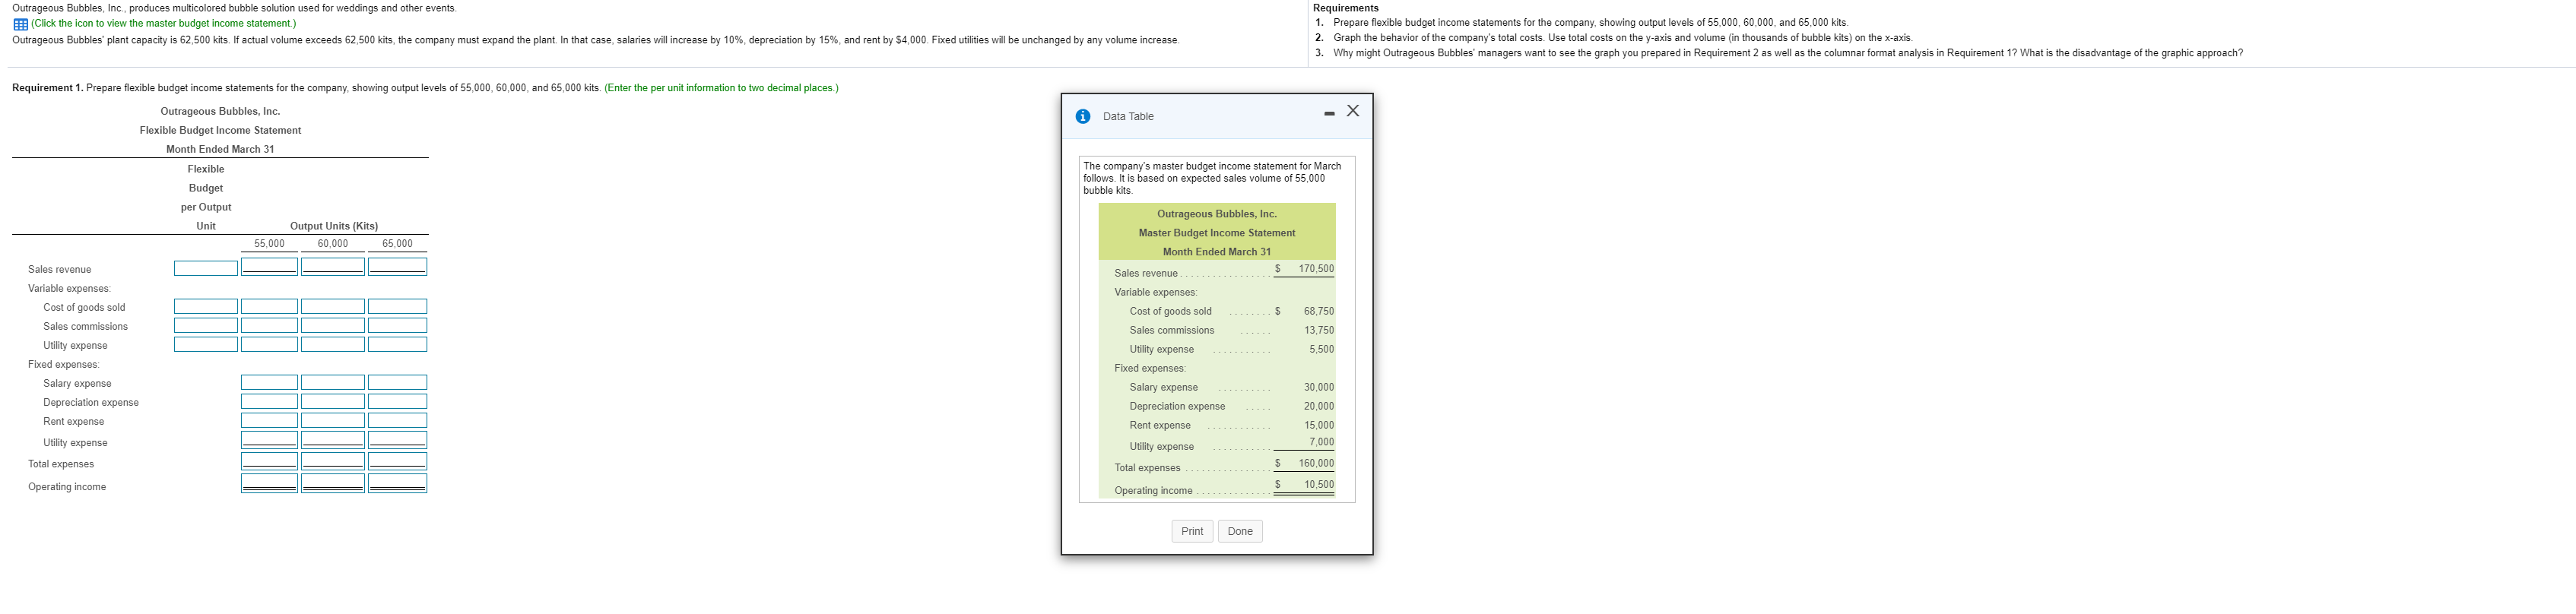Click Done in the Data Table dialog
The width and height of the screenshot is (2576, 614).
[x=1240, y=531]
